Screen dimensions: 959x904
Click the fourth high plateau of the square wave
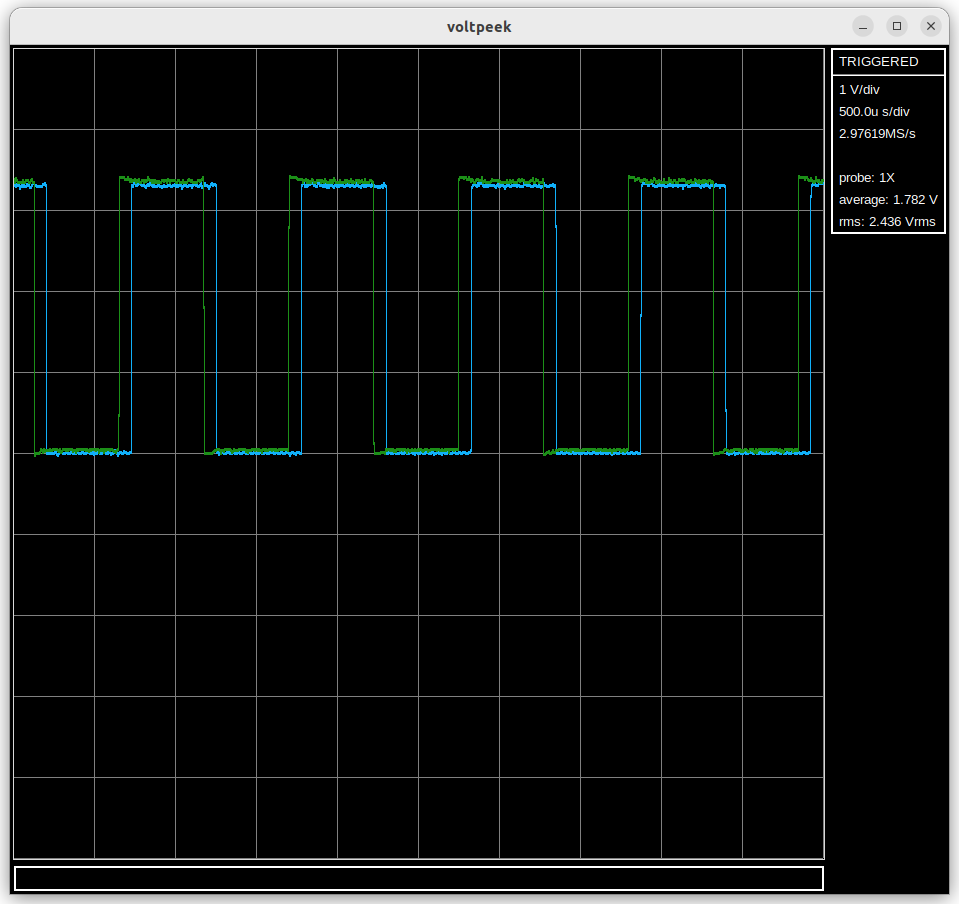[x=678, y=183]
